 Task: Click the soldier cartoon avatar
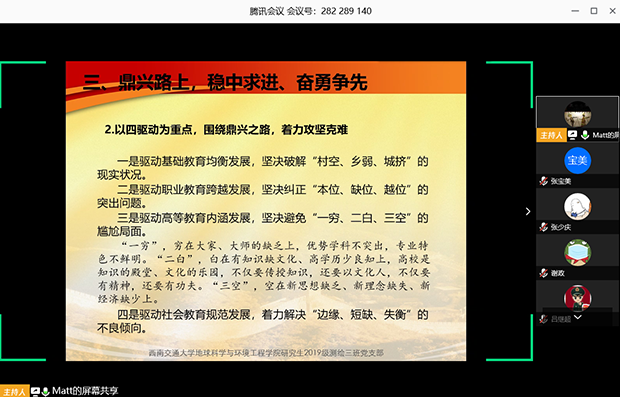(x=577, y=297)
